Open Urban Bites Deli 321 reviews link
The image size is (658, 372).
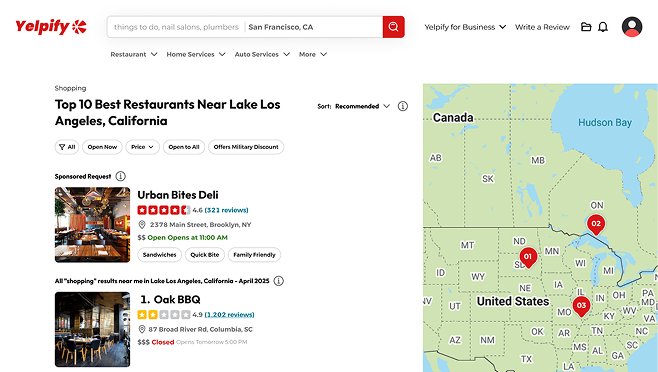tap(226, 210)
